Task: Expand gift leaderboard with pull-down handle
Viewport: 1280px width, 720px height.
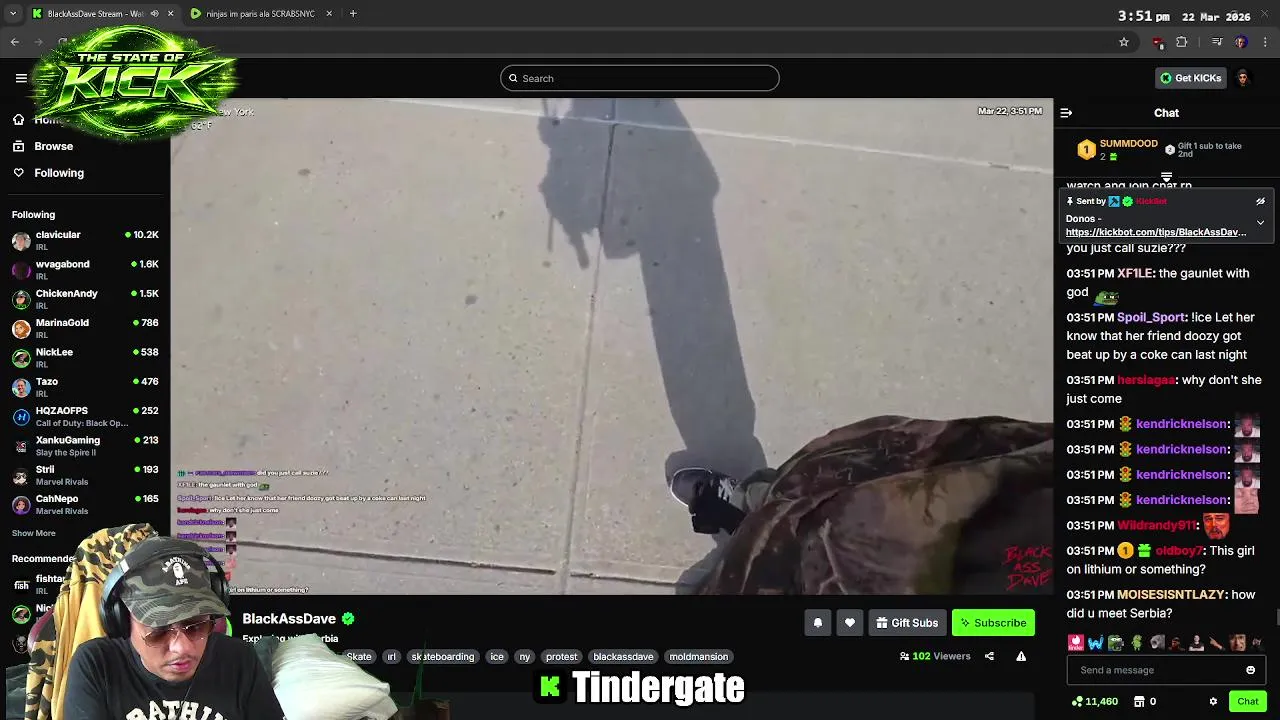Action: (1166, 177)
